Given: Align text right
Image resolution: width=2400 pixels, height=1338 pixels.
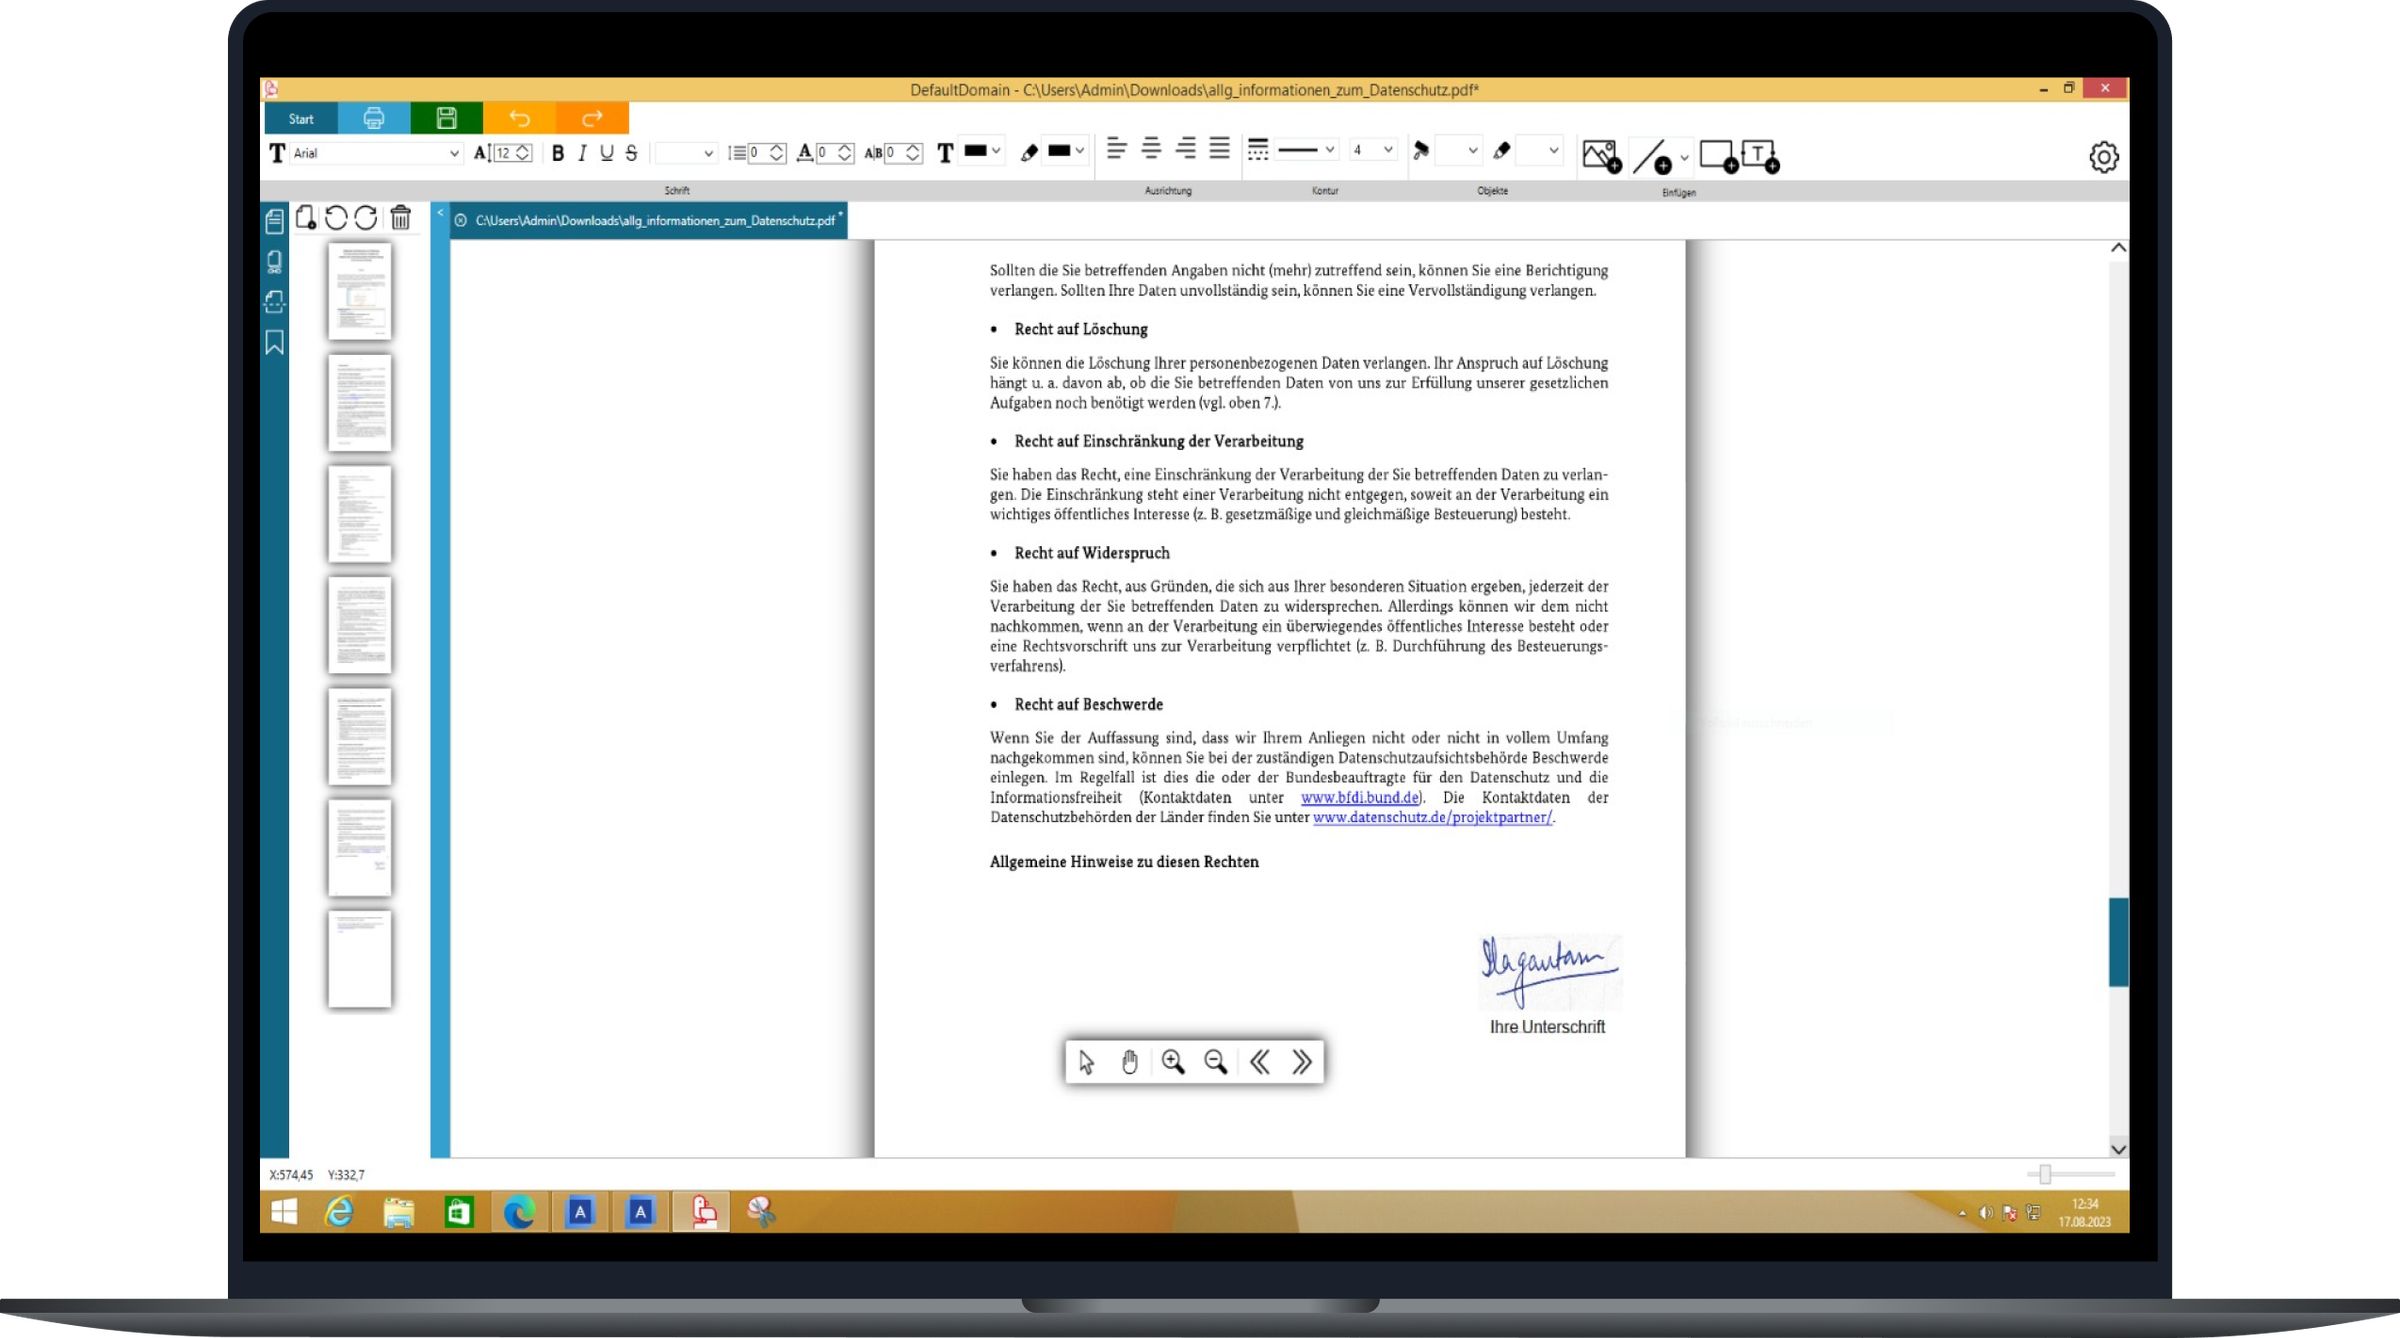Looking at the screenshot, I should tap(1185, 149).
